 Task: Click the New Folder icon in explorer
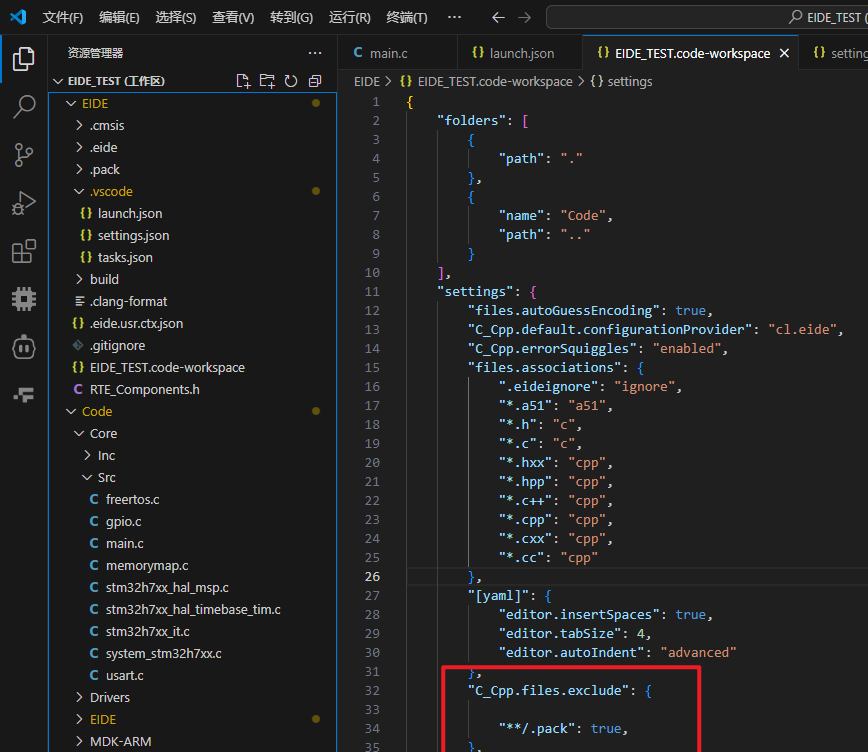coord(267,81)
